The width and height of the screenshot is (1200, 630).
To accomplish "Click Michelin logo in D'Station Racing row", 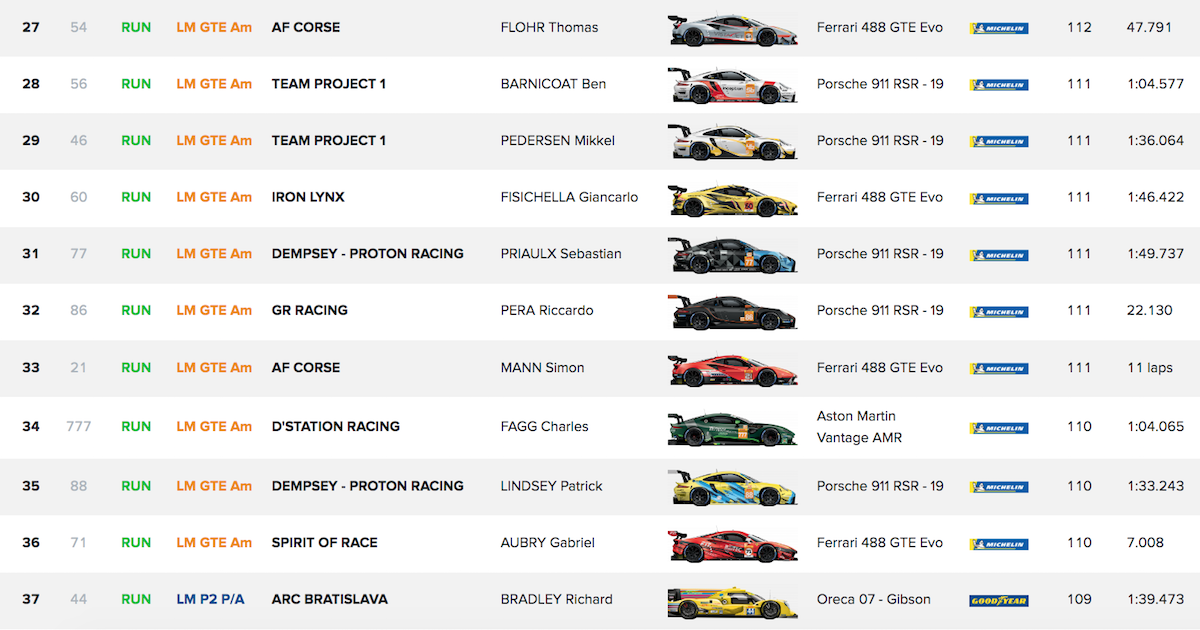I will 998,428.
